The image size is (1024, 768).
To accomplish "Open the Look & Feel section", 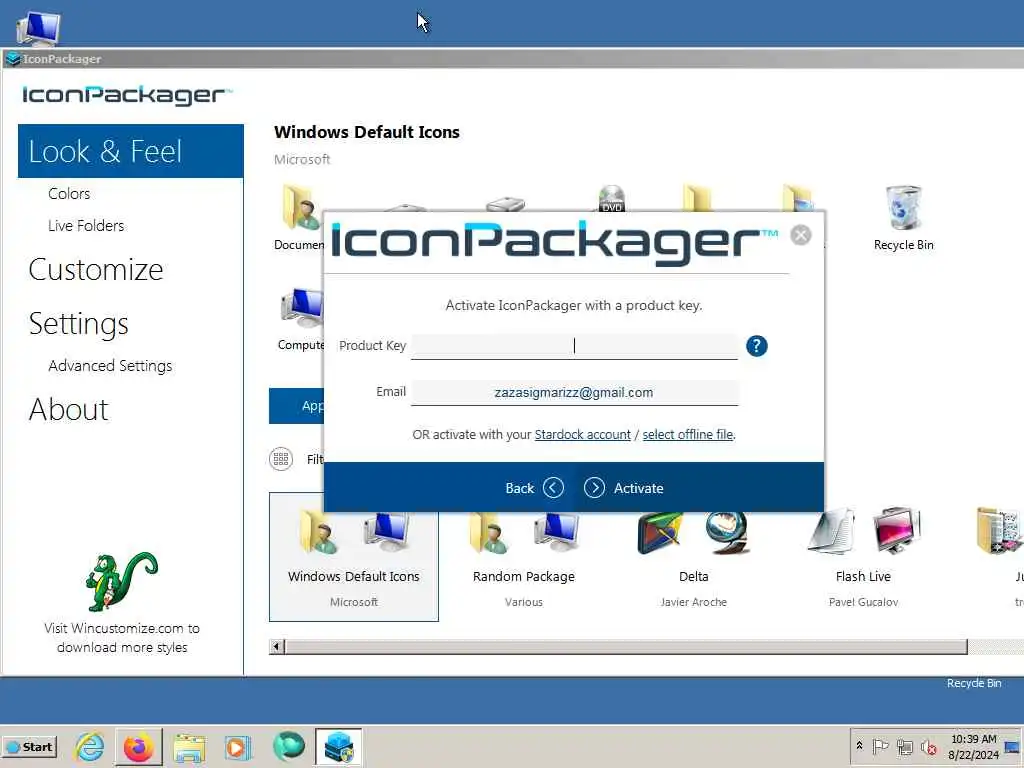I will (131, 151).
